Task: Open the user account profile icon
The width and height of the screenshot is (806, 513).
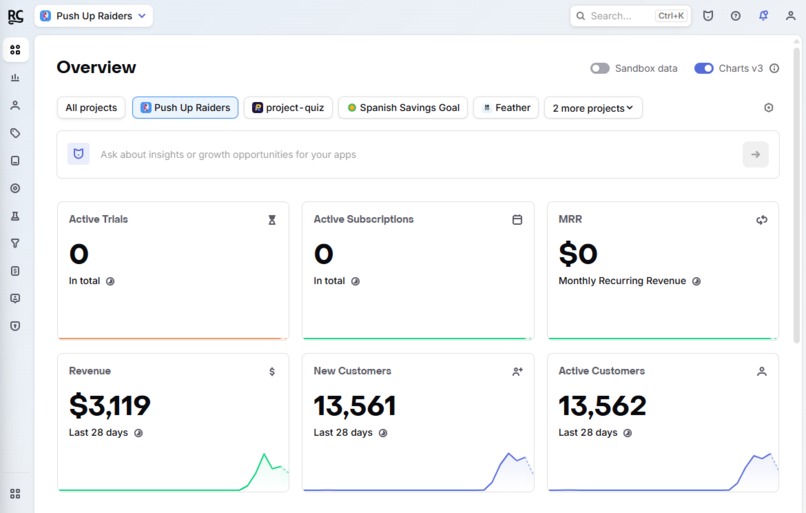Action: 791,16
